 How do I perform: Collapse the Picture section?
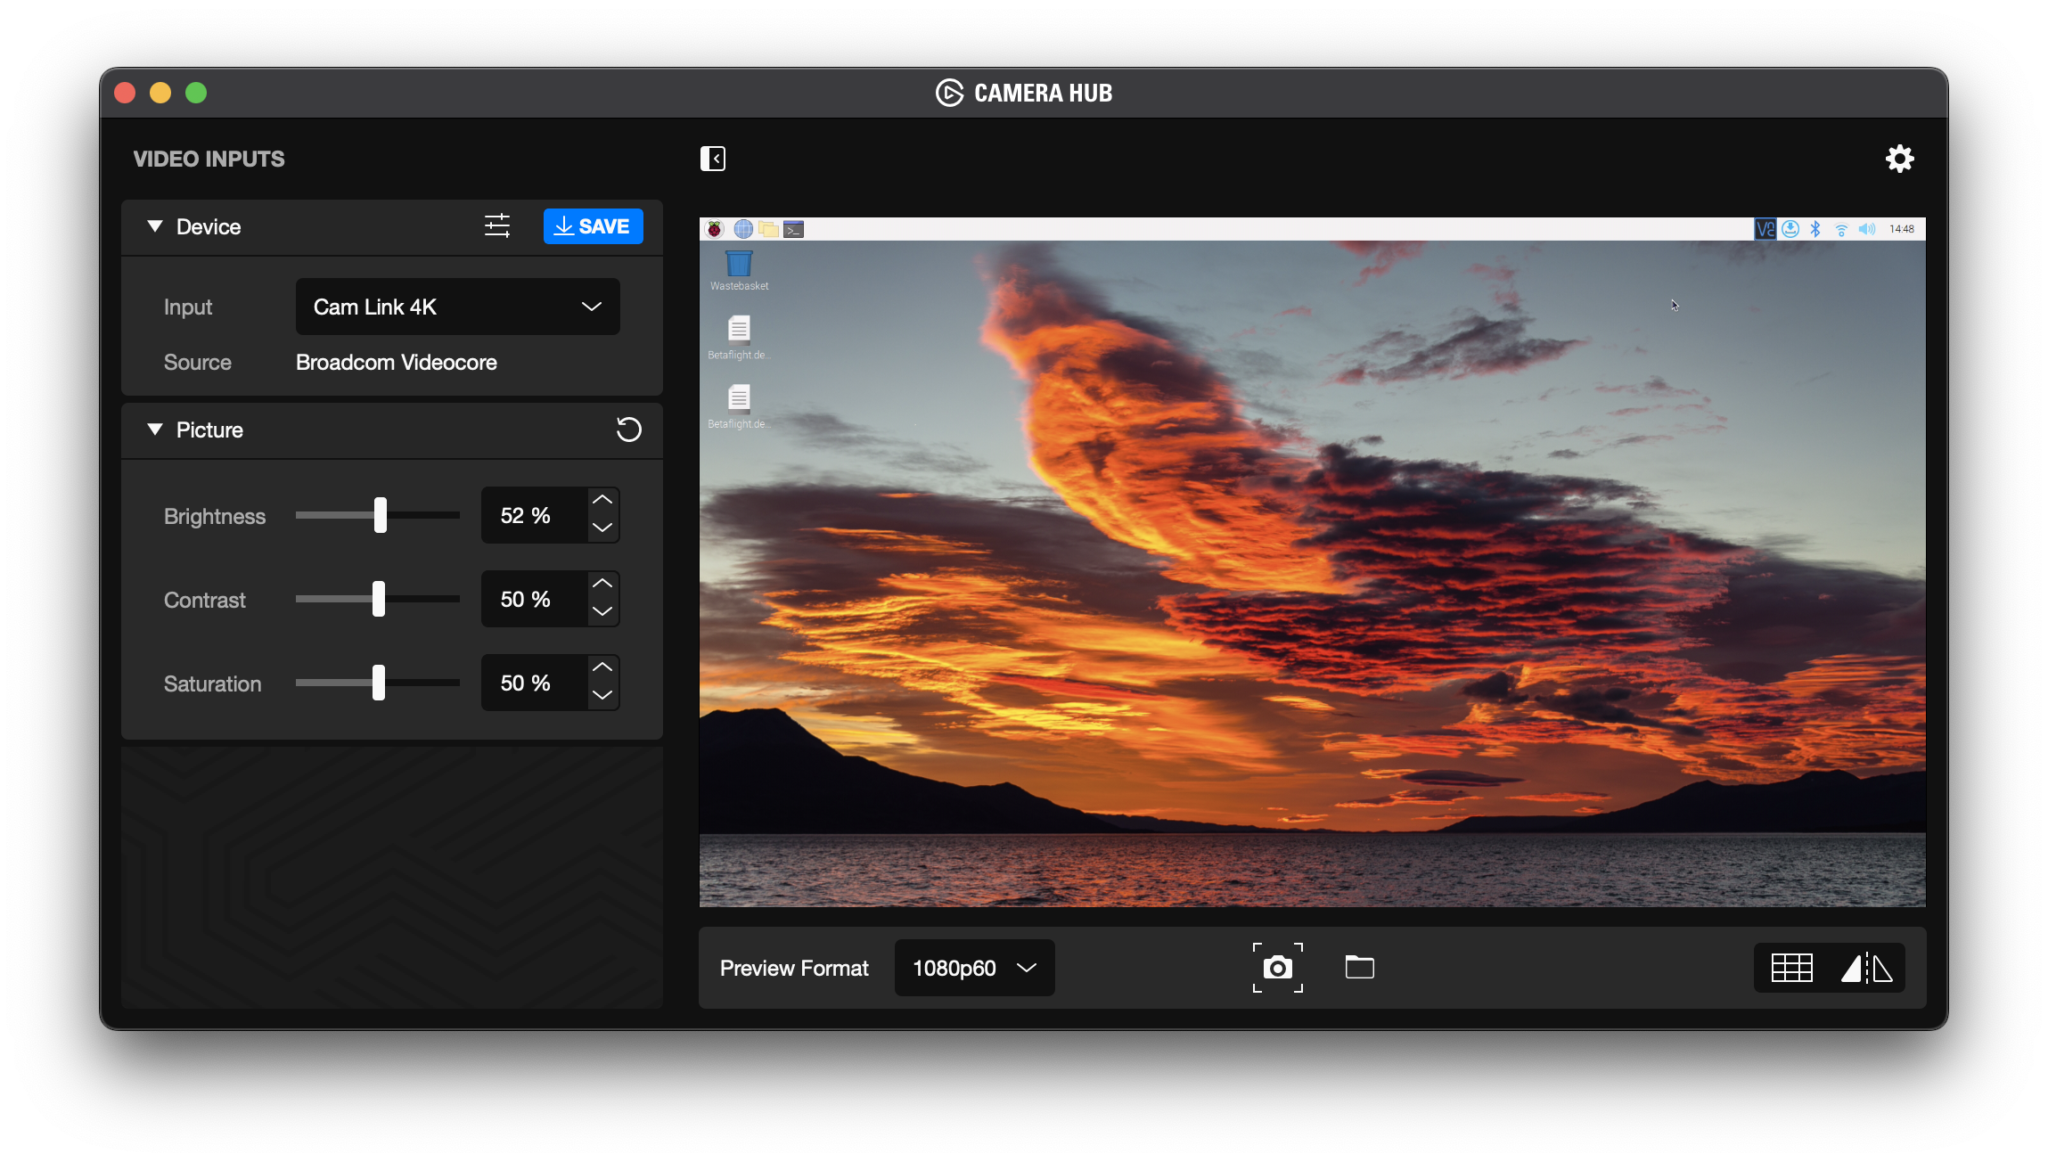tap(155, 430)
